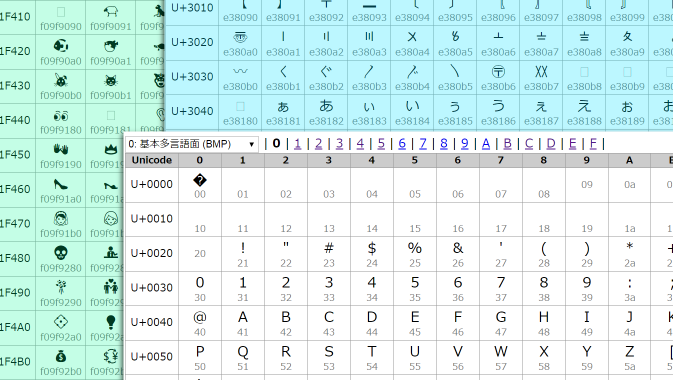Select plane link 5
This screenshot has width=673, height=380.
[x=381, y=144]
